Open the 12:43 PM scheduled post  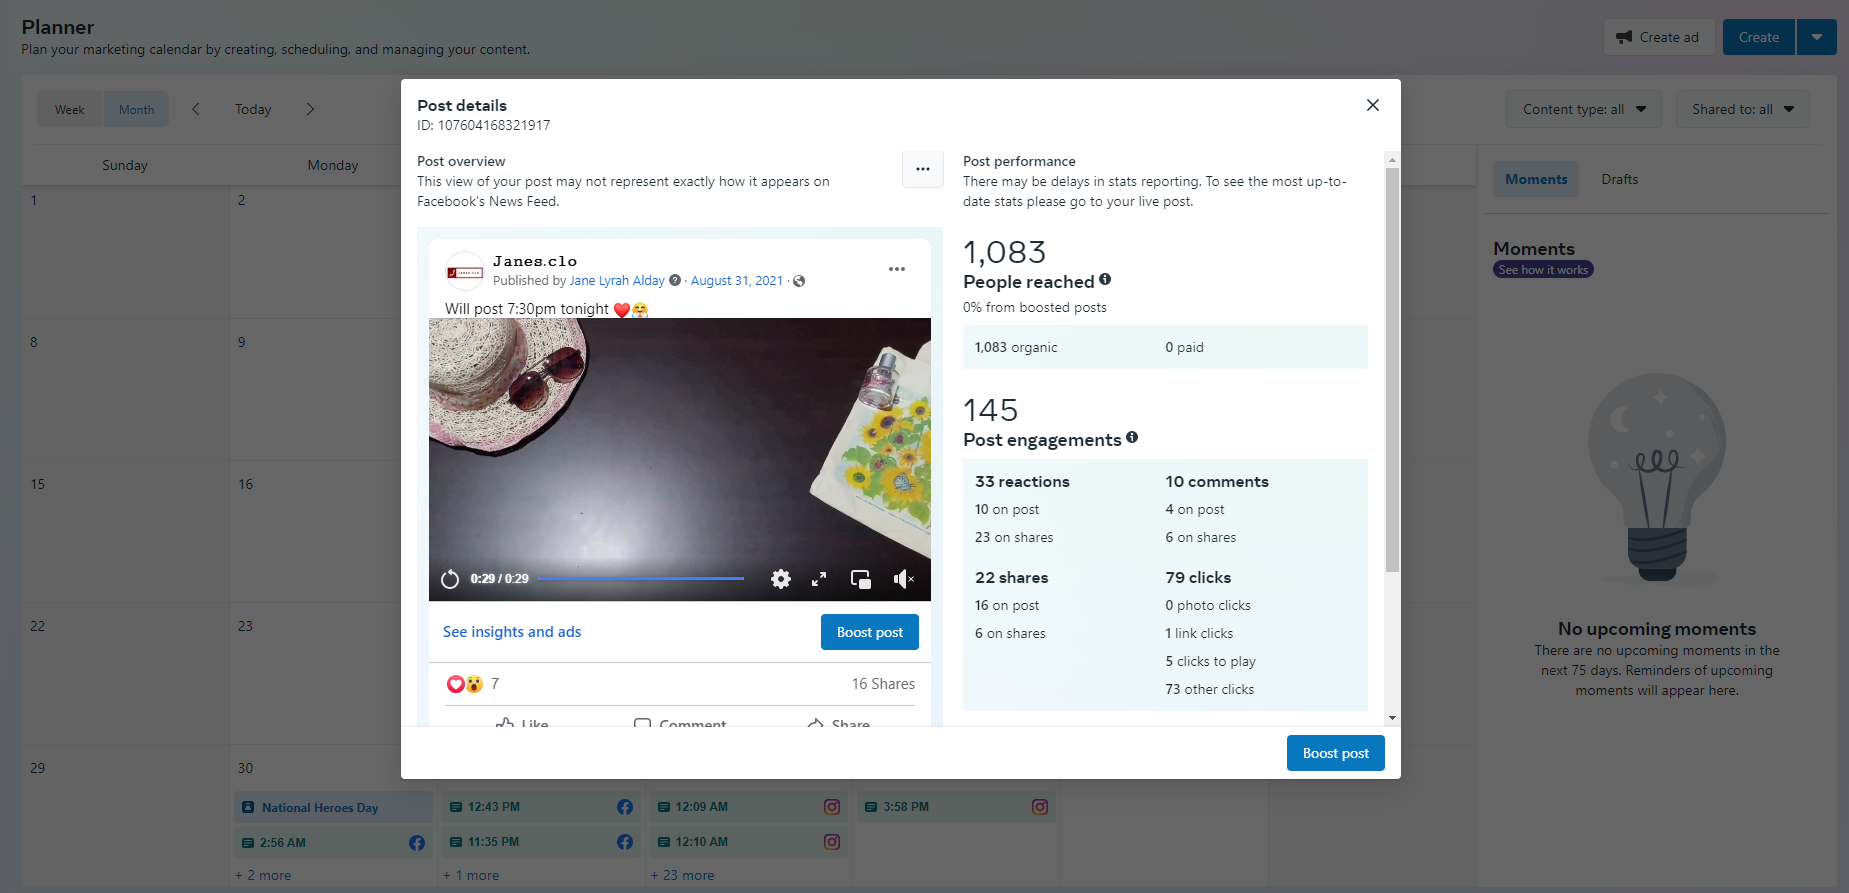click(x=540, y=807)
